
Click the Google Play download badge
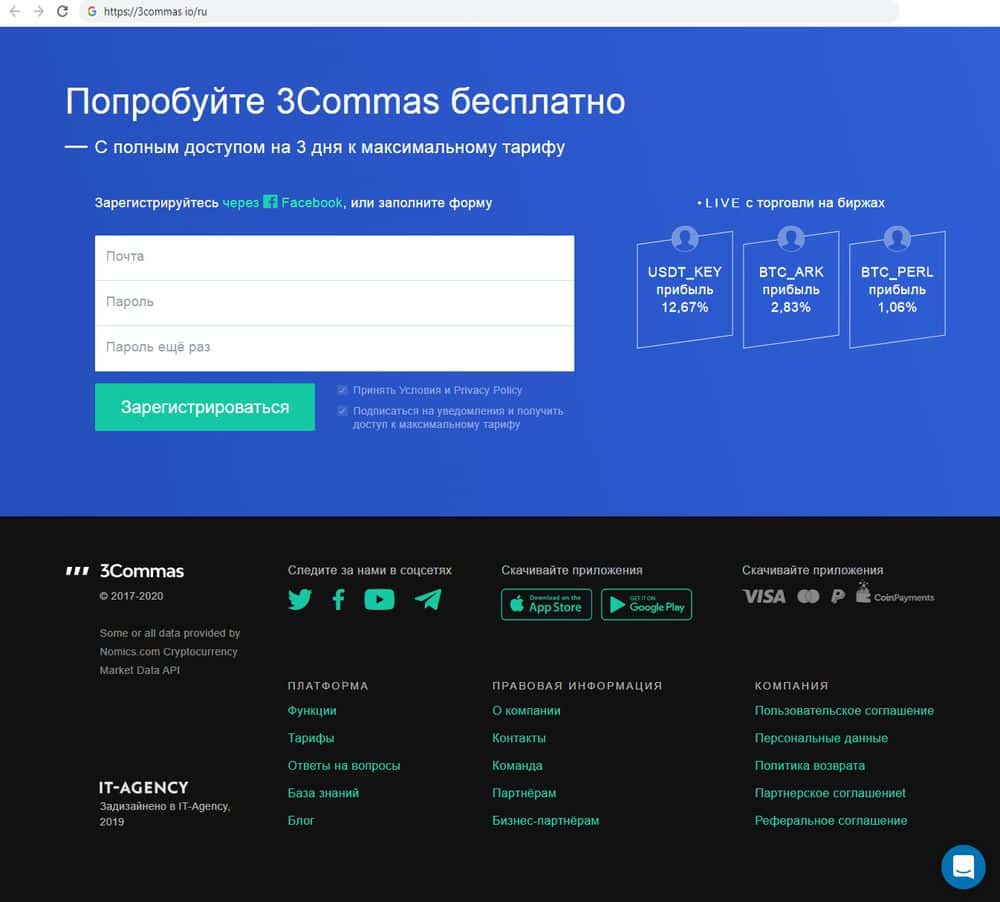(x=647, y=604)
